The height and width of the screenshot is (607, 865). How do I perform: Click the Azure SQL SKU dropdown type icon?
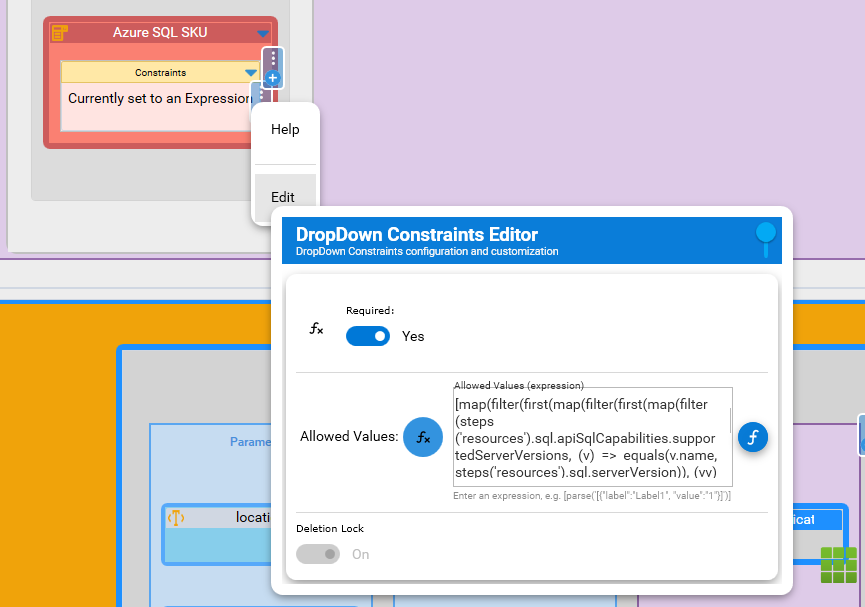point(60,33)
